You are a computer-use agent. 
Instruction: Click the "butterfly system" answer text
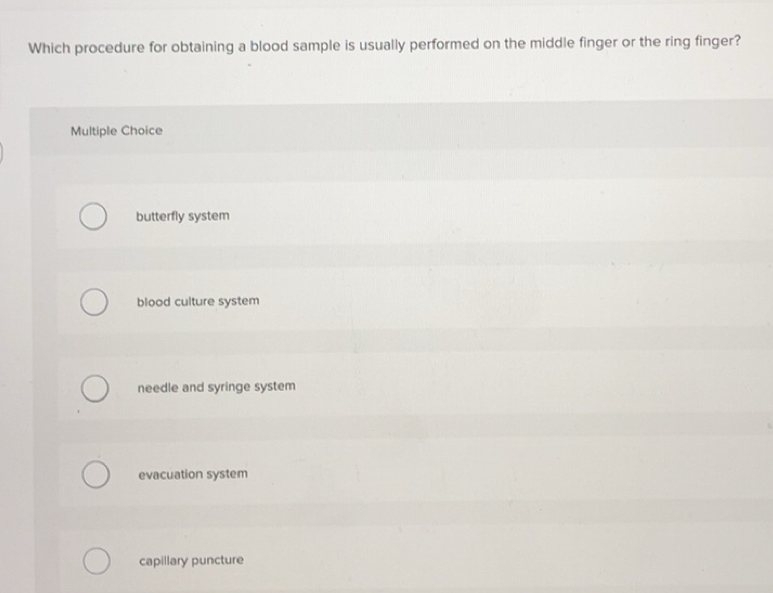pyautogui.click(x=183, y=216)
